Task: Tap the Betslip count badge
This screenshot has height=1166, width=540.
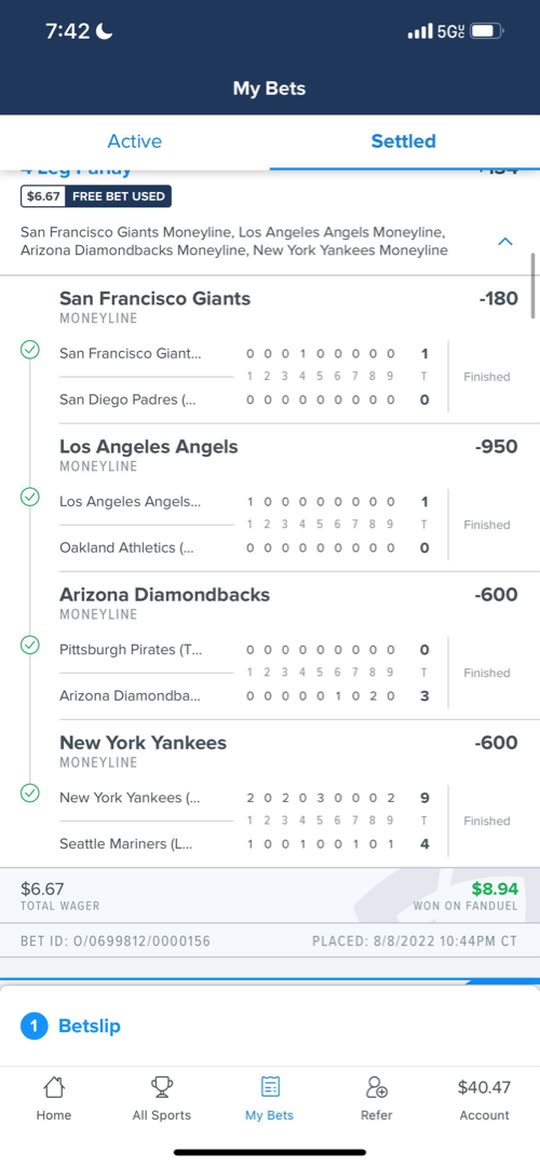Action: 33,1026
